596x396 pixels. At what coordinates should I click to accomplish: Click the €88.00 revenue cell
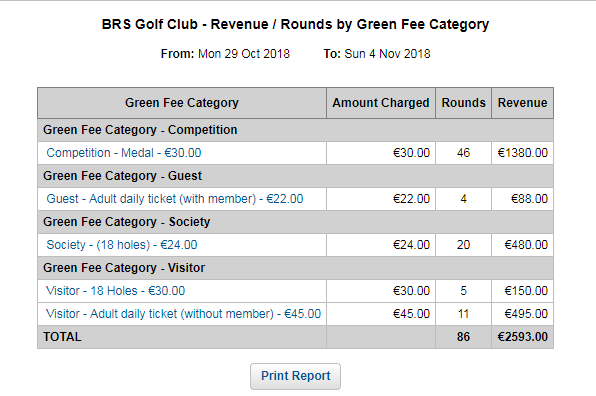point(523,199)
